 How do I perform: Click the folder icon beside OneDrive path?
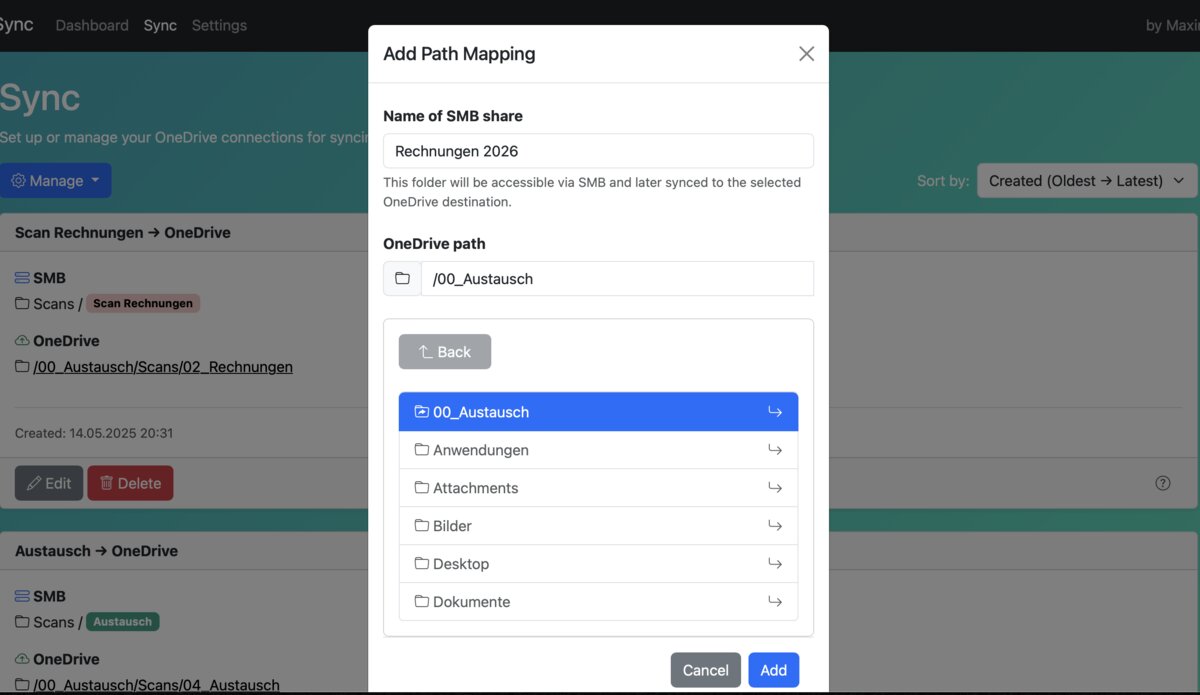click(402, 279)
